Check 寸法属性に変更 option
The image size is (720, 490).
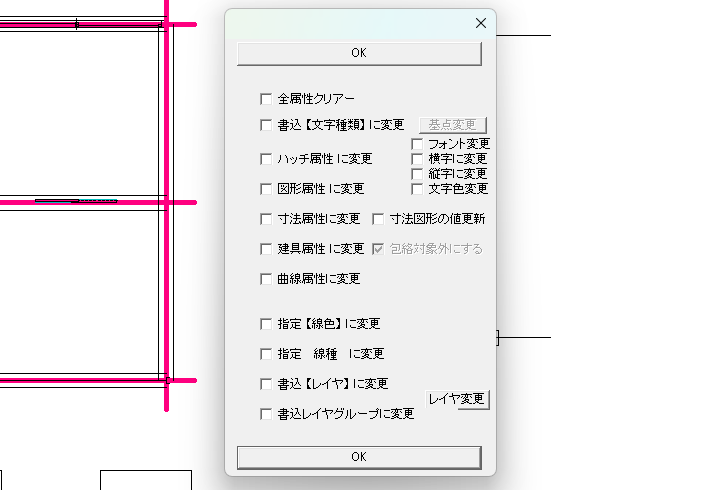[x=266, y=219]
